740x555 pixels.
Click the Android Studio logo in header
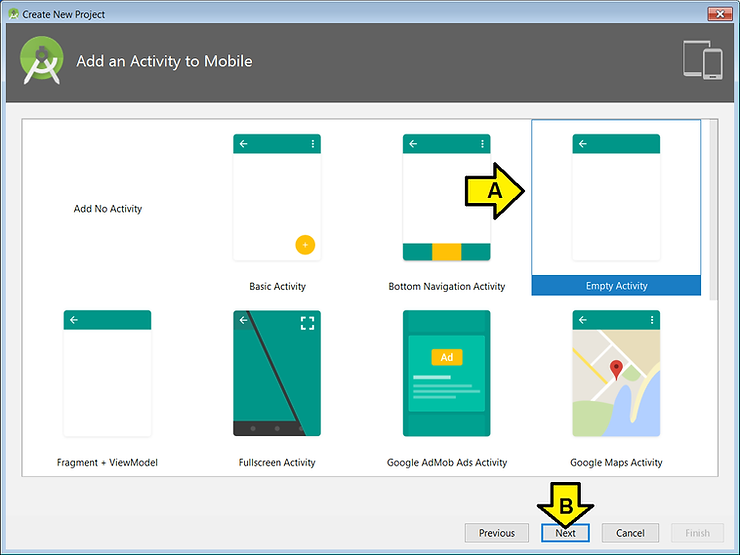click(42, 61)
